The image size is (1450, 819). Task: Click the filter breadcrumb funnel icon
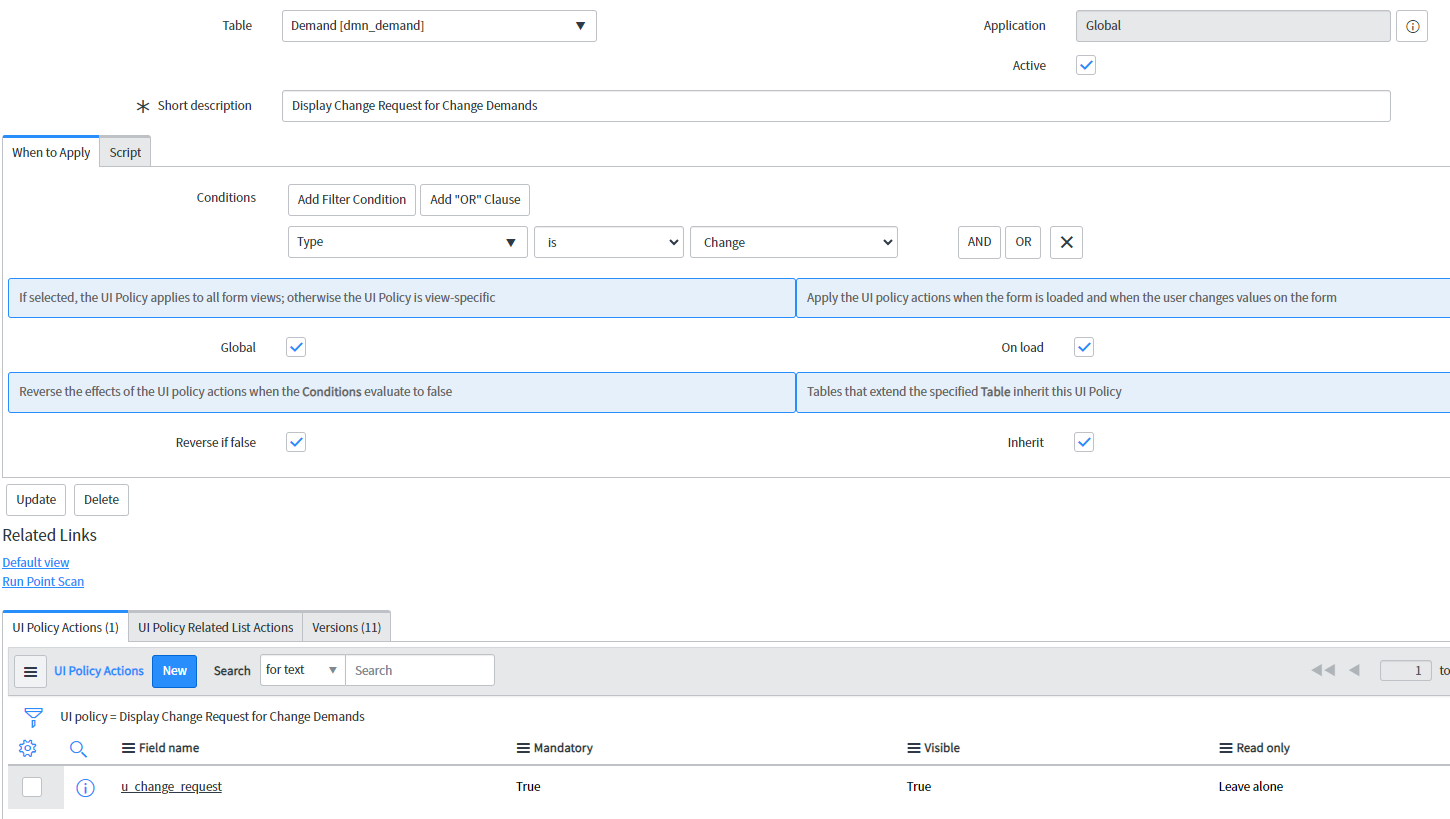click(33, 716)
